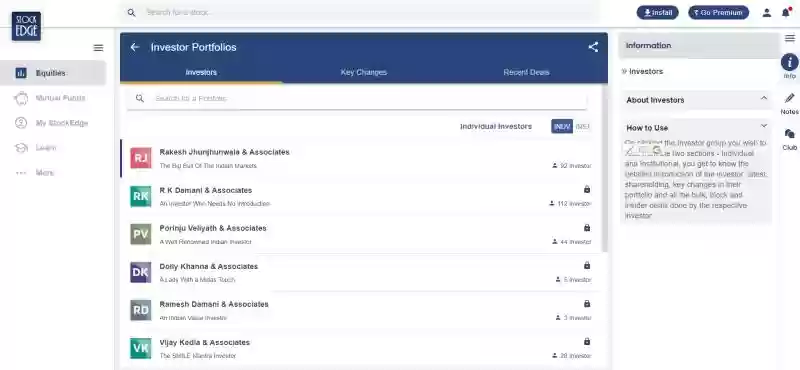Open the Notes pencil icon

pyautogui.click(x=789, y=98)
